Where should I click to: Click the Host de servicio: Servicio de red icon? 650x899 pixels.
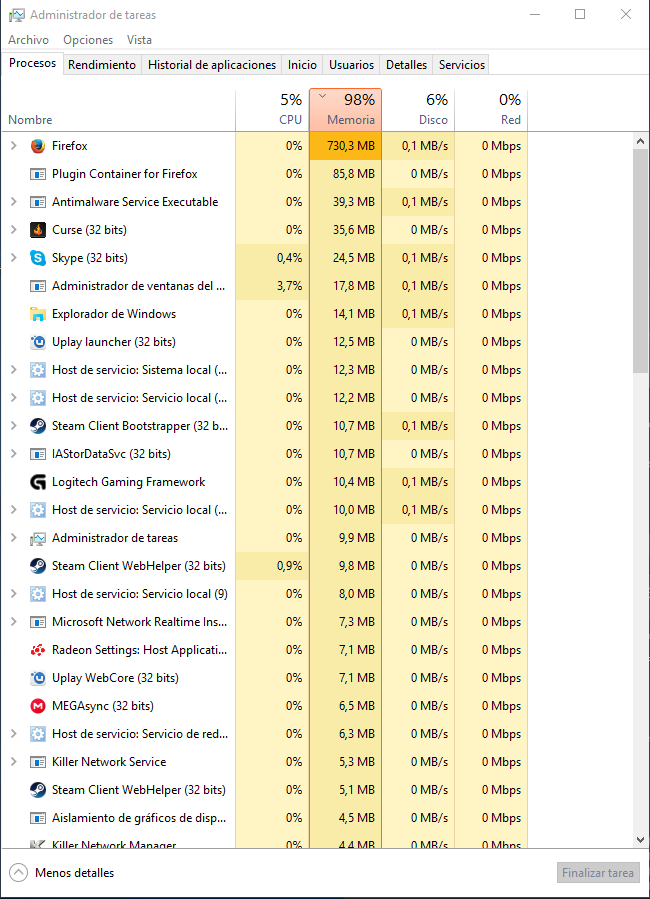coord(38,734)
